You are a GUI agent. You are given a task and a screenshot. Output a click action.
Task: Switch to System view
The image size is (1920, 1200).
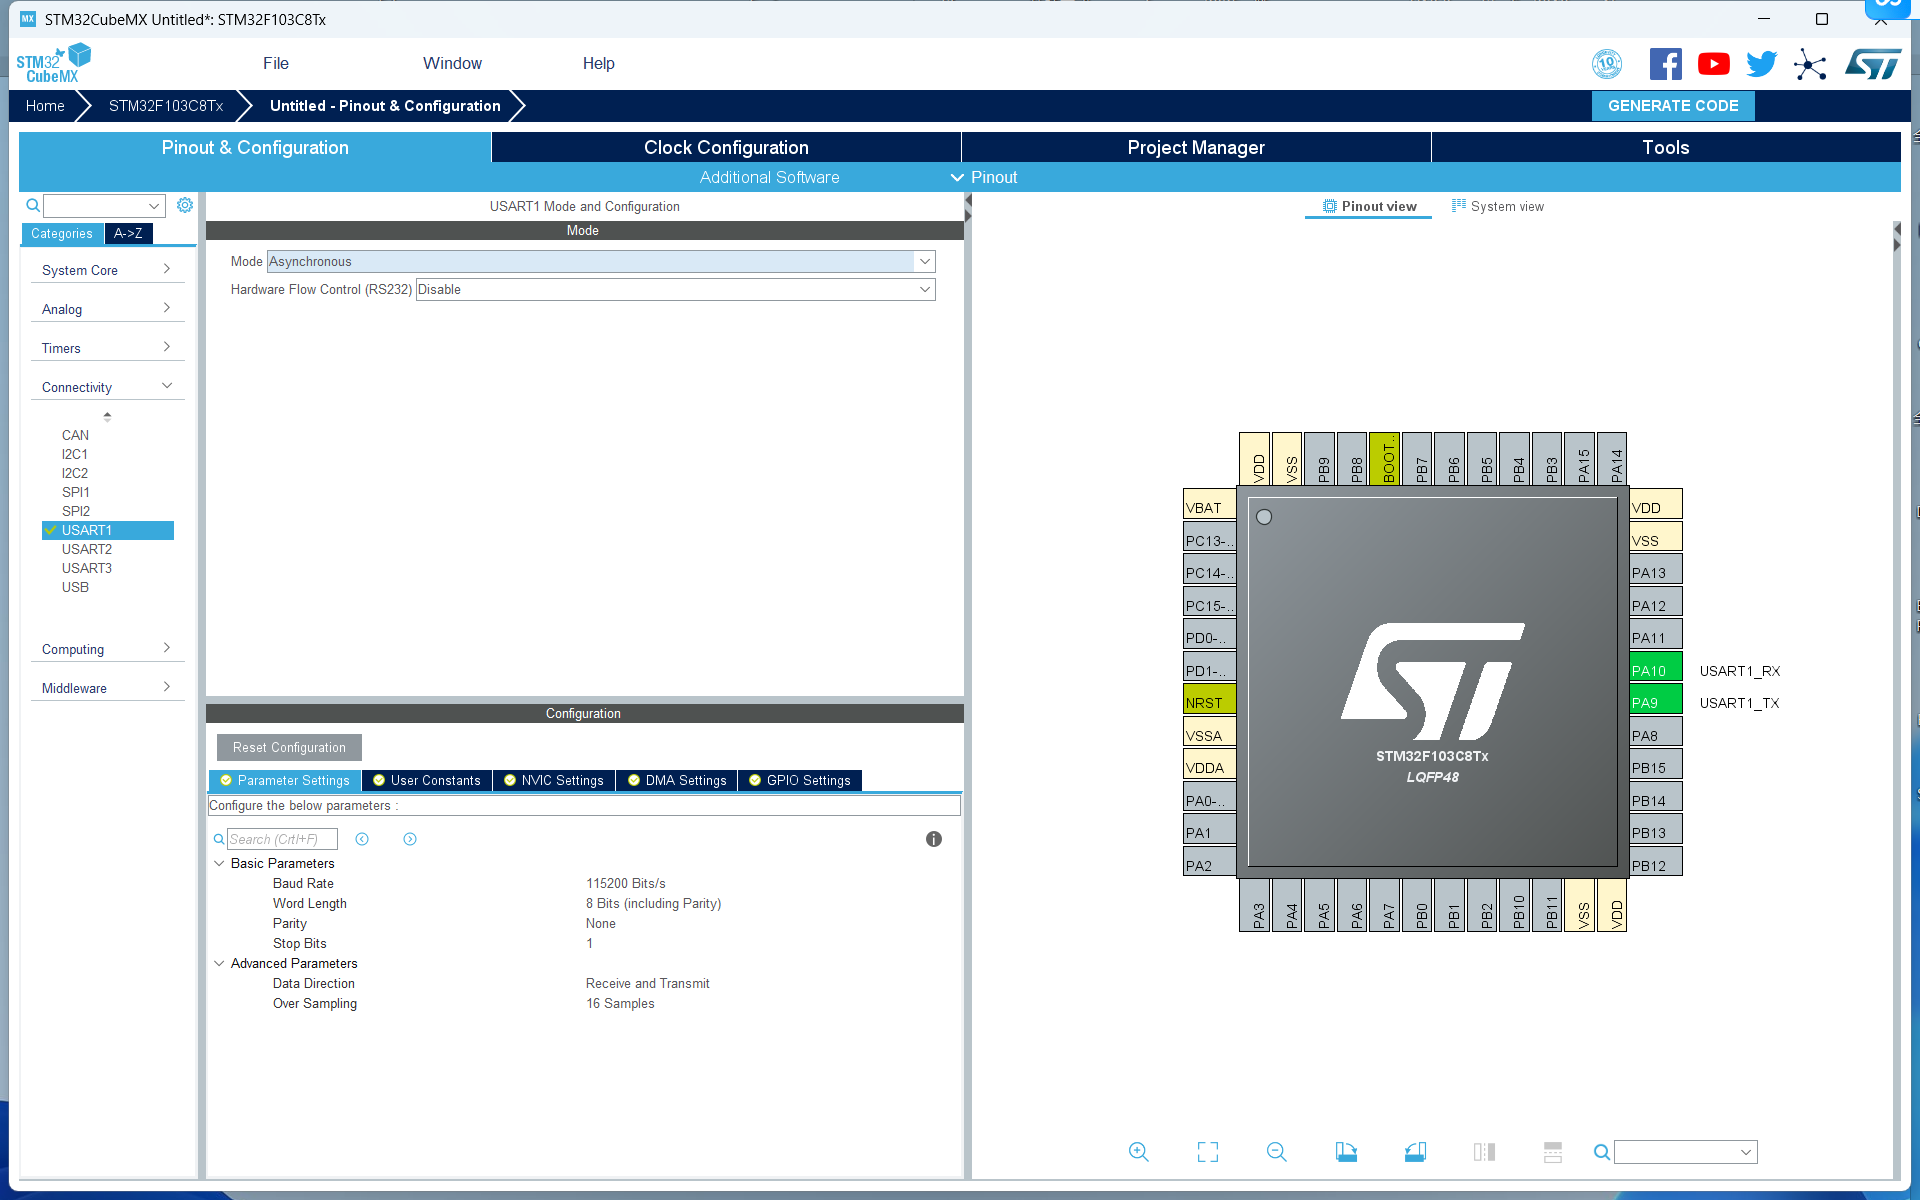(x=1497, y=206)
